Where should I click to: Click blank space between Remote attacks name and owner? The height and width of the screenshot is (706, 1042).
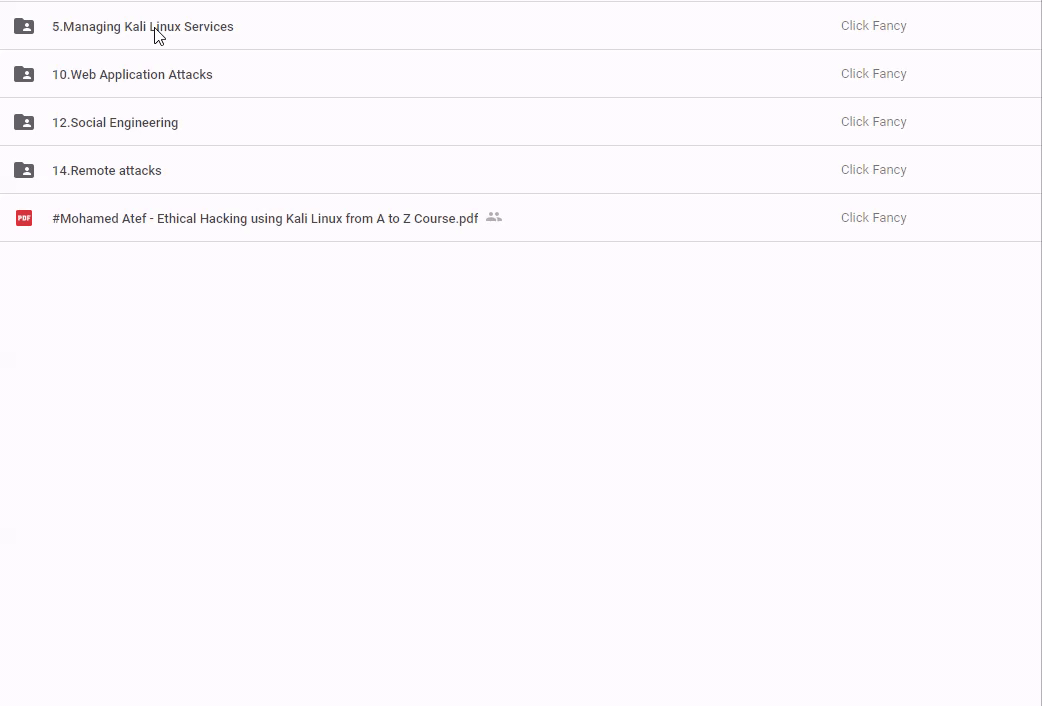click(x=500, y=170)
